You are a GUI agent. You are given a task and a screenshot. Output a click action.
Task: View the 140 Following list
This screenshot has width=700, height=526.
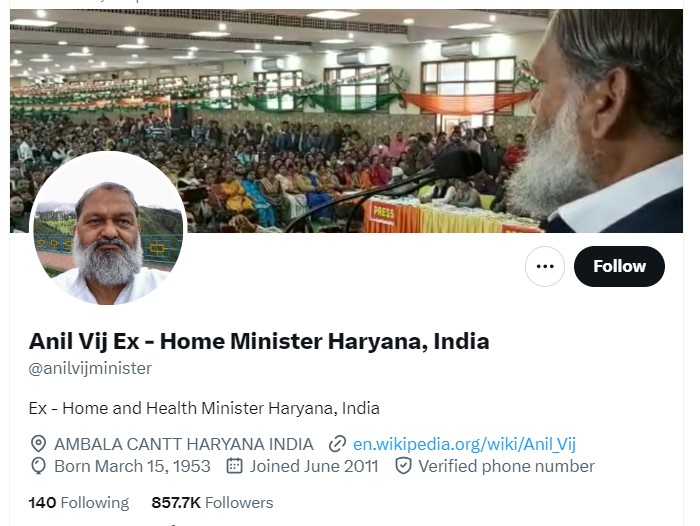pyautogui.click(x=79, y=503)
